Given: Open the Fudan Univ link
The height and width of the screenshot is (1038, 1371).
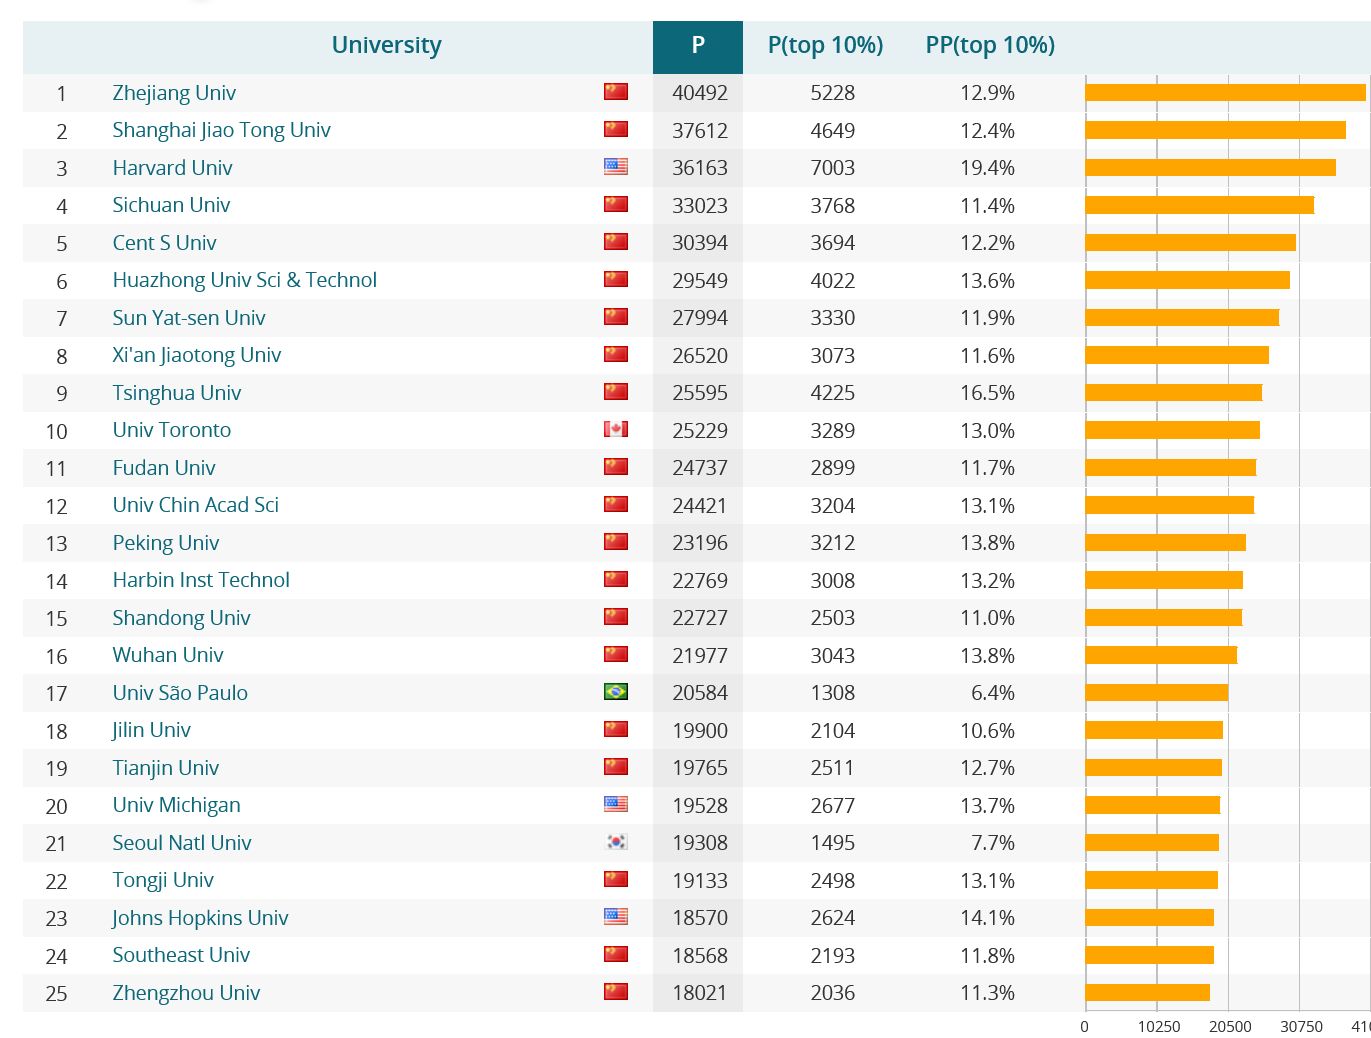Looking at the screenshot, I should [x=164, y=468].
